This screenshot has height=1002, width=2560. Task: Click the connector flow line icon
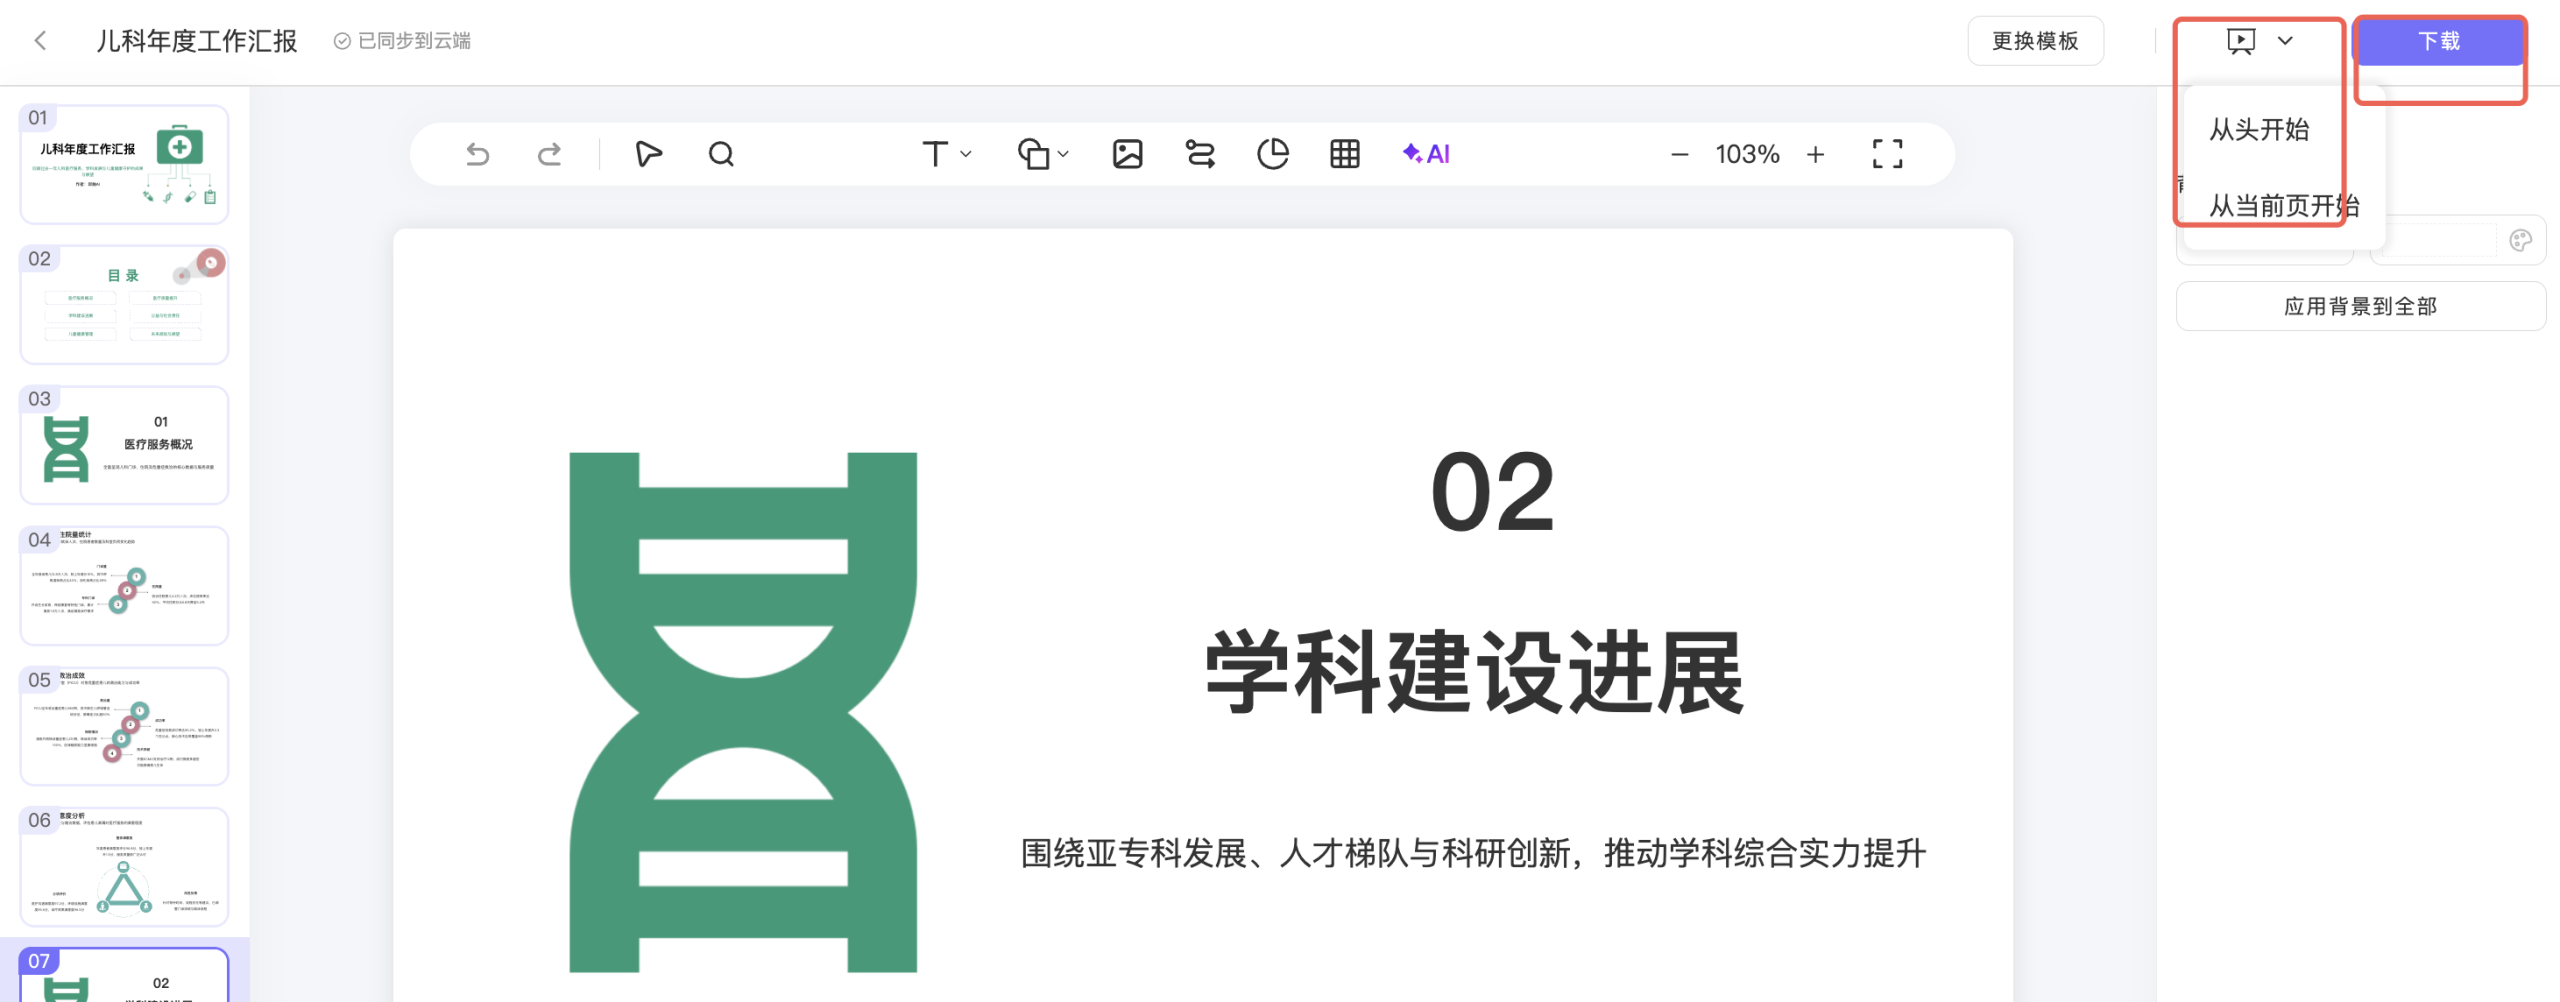(x=1199, y=154)
